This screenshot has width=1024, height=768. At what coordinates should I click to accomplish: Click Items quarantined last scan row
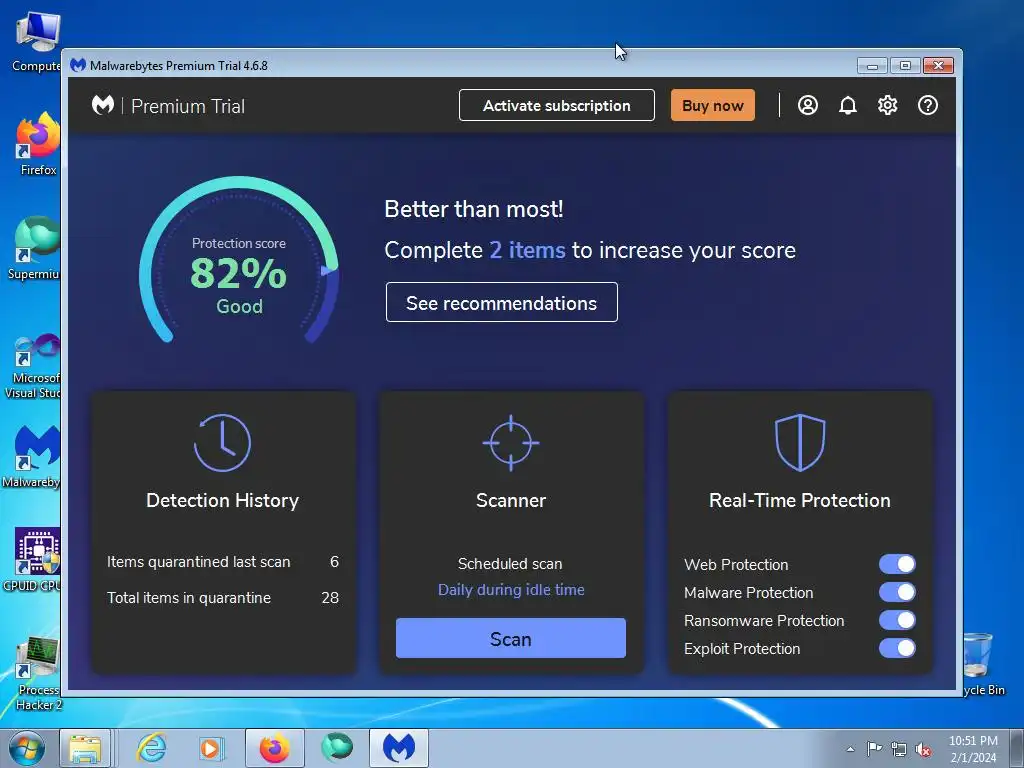click(x=223, y=562)
